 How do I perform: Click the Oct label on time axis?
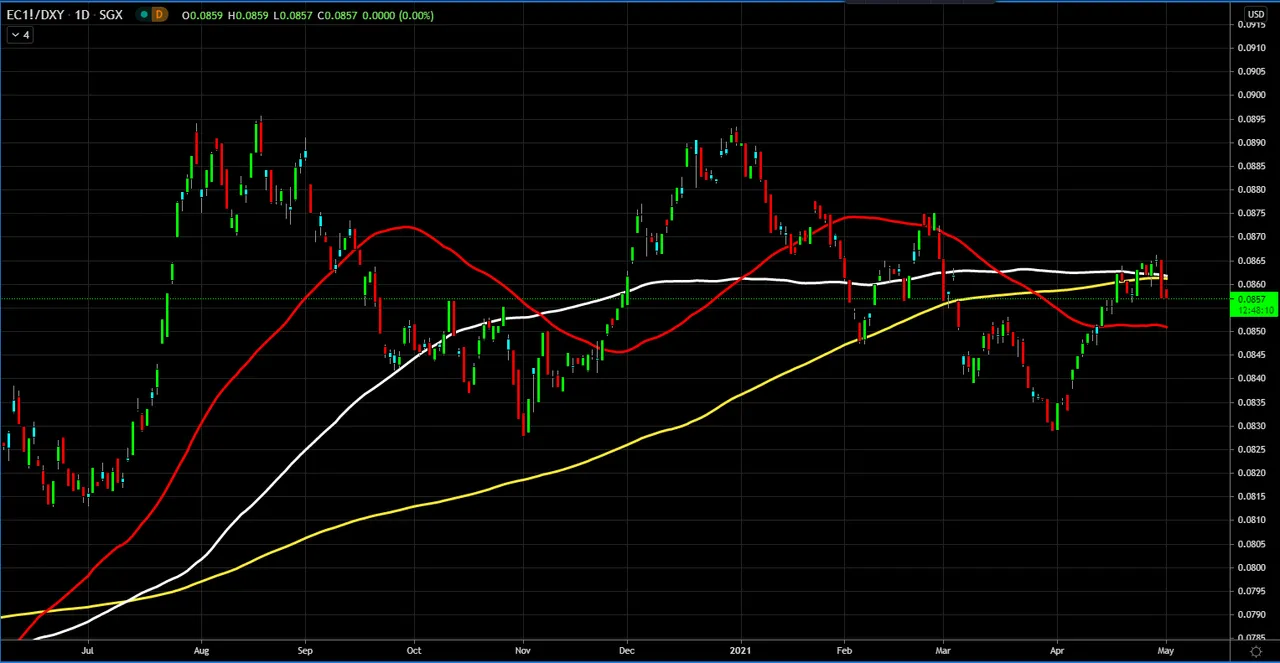[x=413, y=650]
